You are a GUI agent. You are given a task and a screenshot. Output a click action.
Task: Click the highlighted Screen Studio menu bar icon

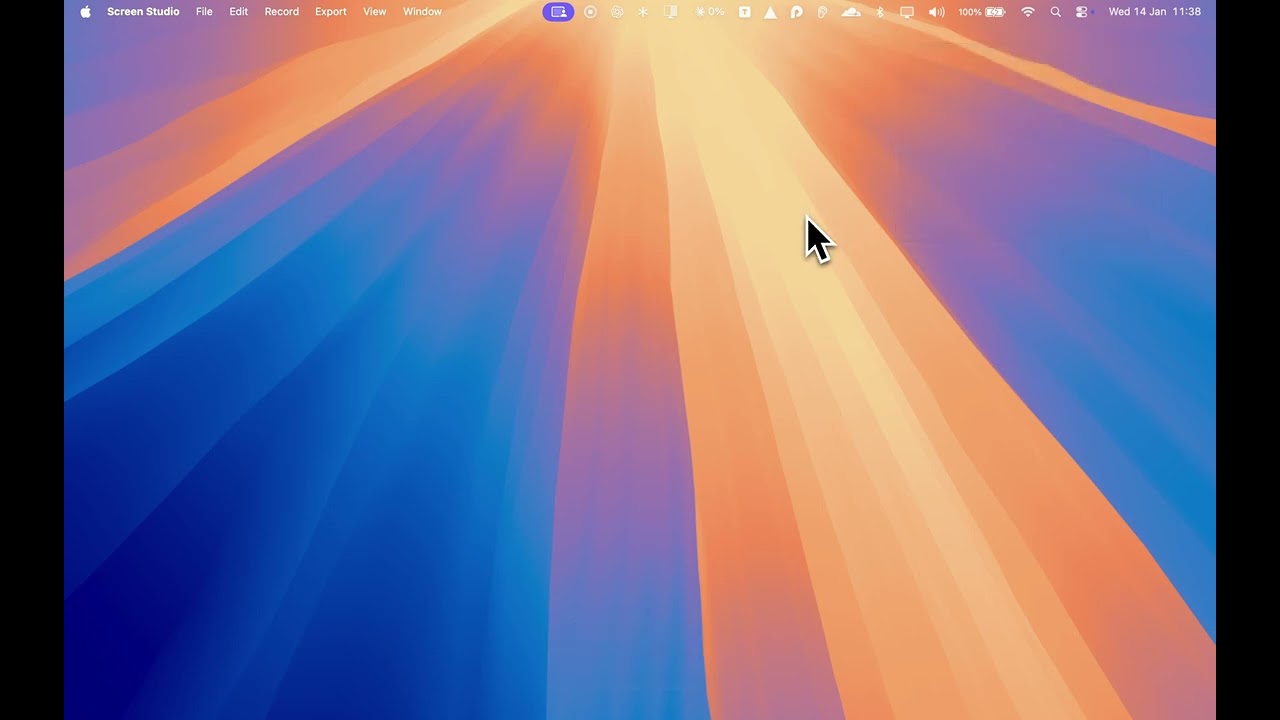pyautogui.click(x=559, y=12)
